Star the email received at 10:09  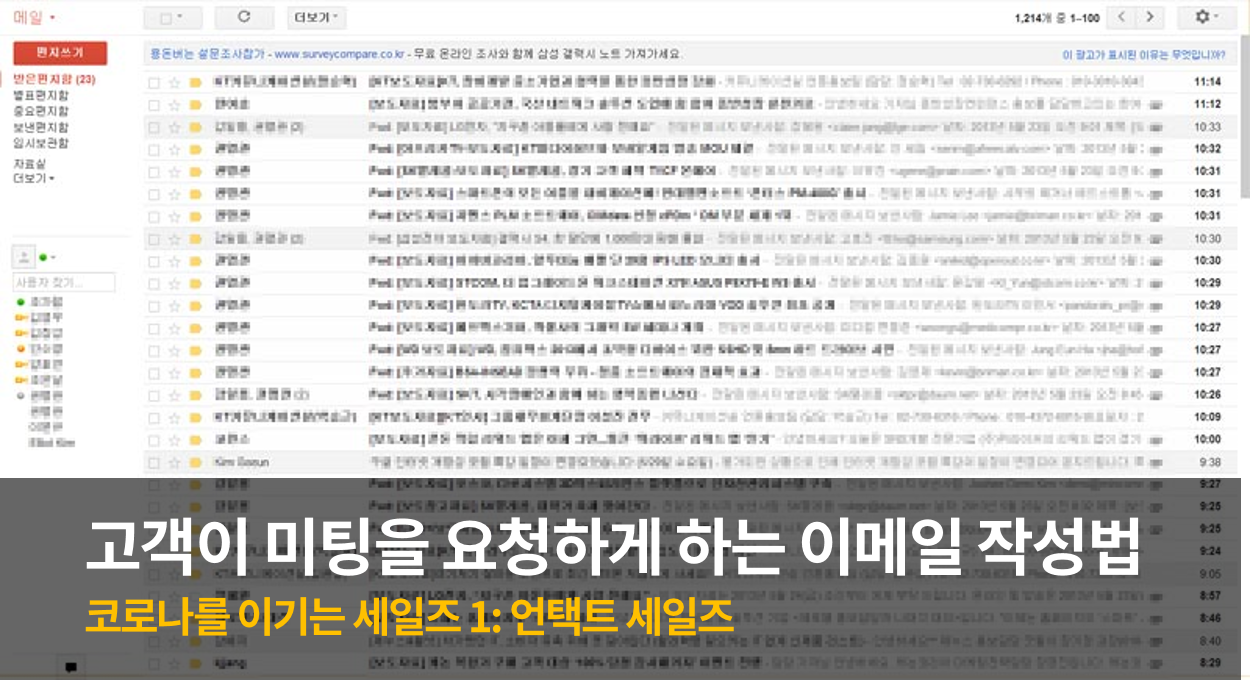(x=174, y=417)
